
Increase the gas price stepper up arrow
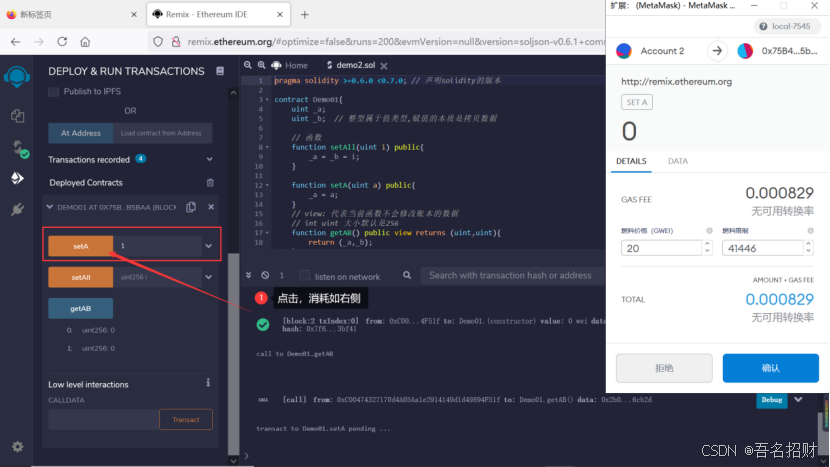(x=707, y=244)
